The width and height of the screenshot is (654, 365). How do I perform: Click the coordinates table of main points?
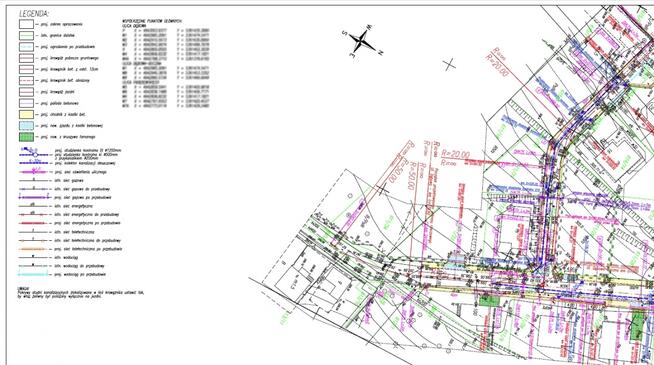click(x=166, y=64)
